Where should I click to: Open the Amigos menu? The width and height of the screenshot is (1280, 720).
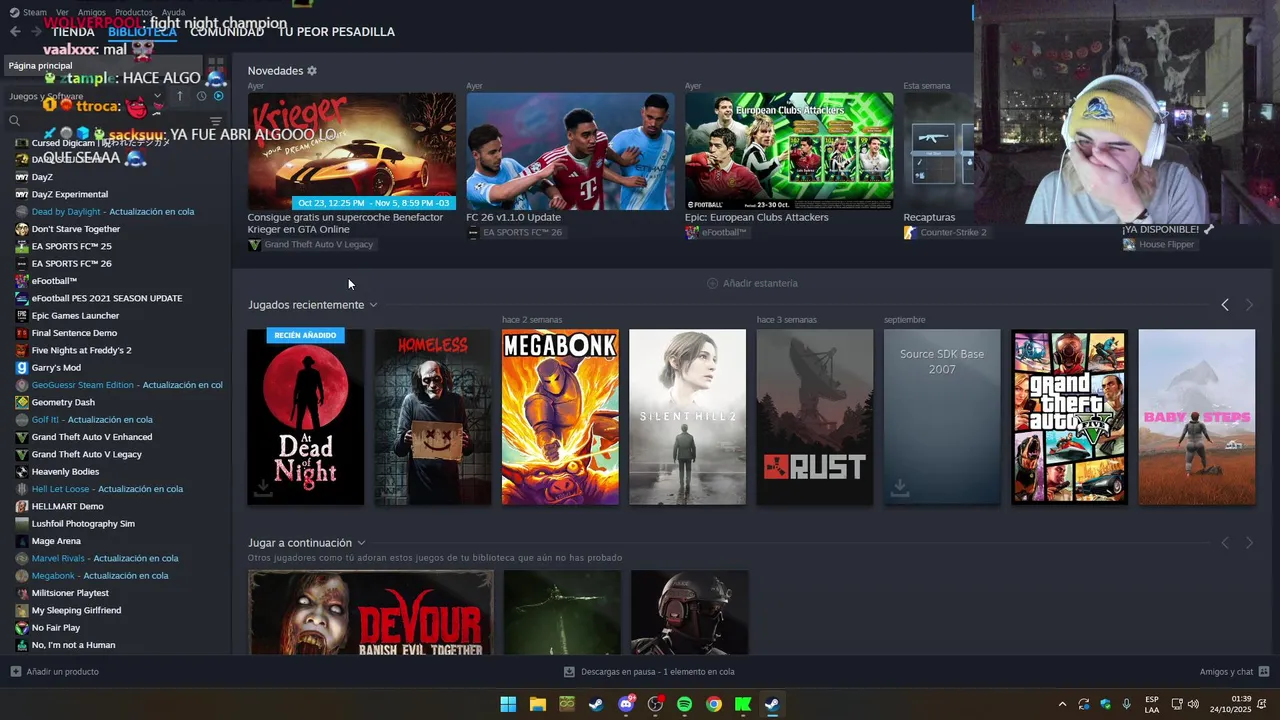click(91, 12)
